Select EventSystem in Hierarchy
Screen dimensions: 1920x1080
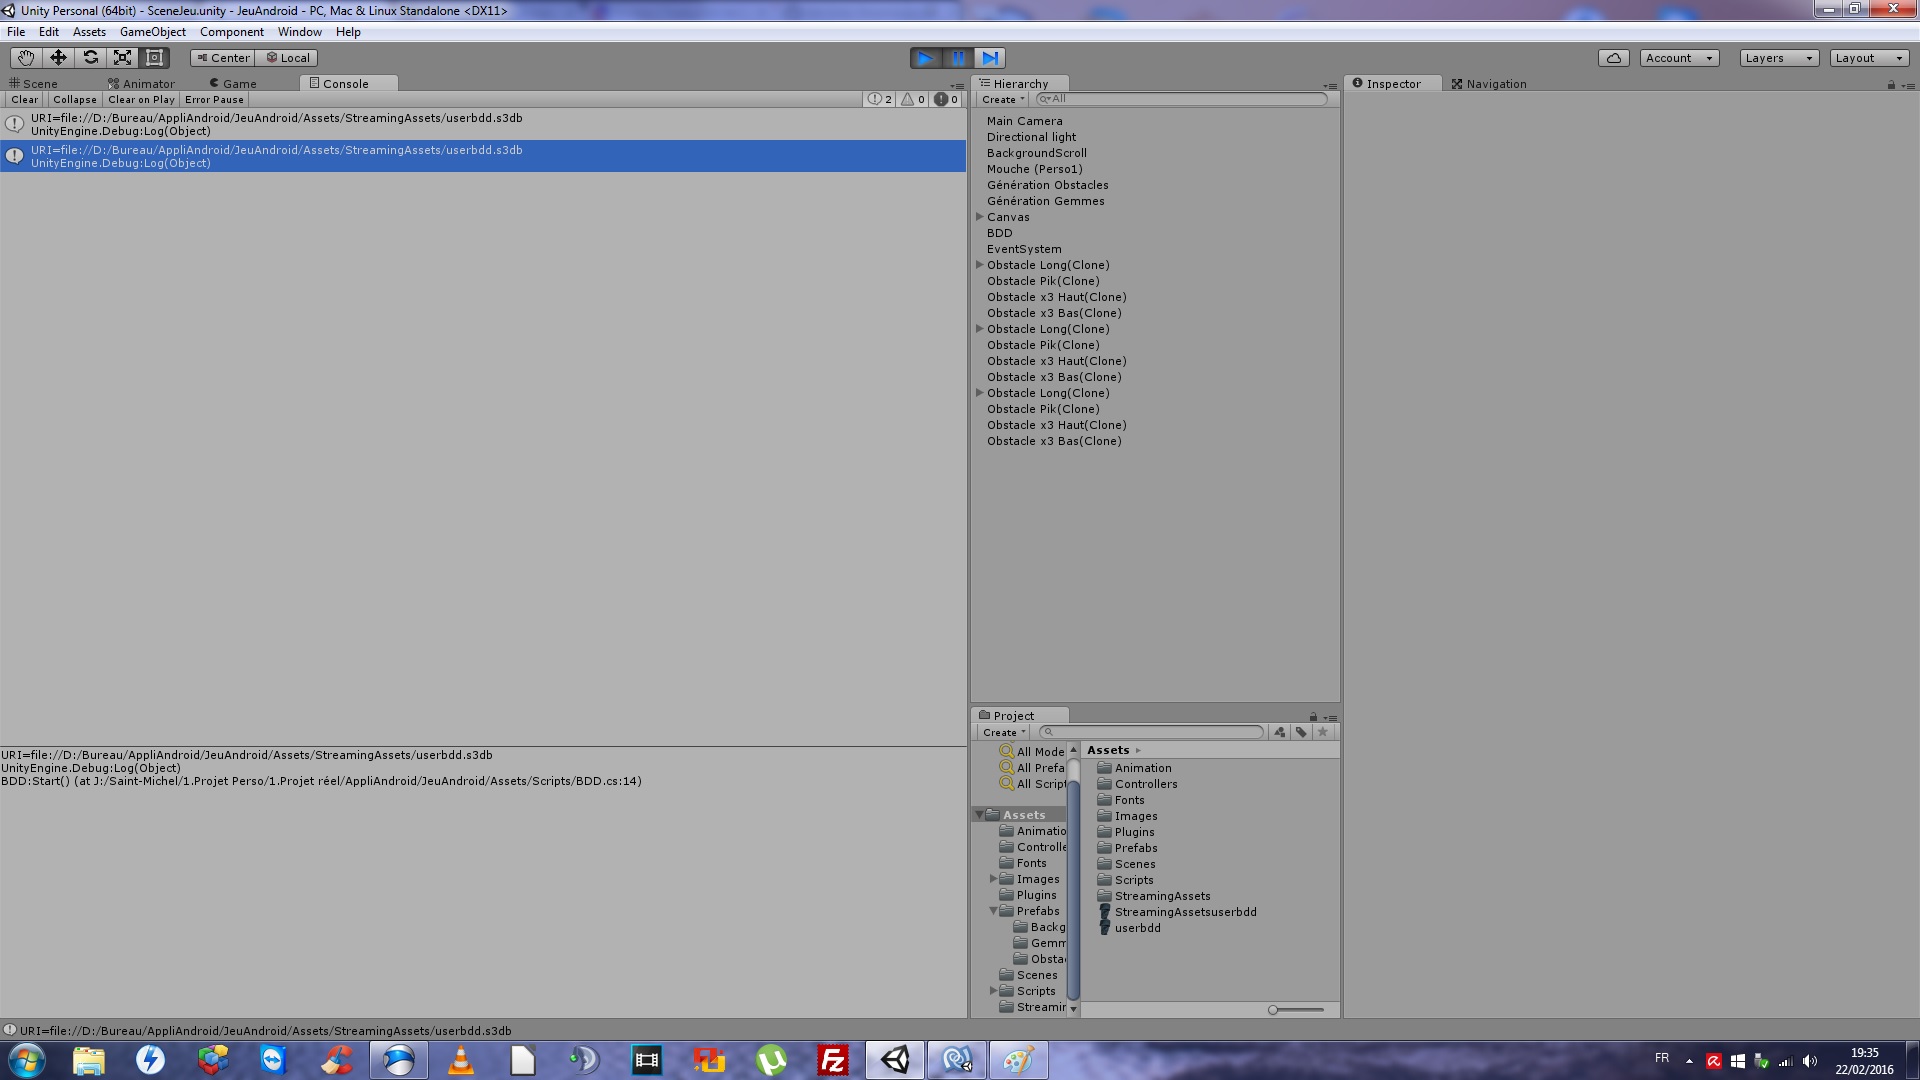pos(1024,249)
